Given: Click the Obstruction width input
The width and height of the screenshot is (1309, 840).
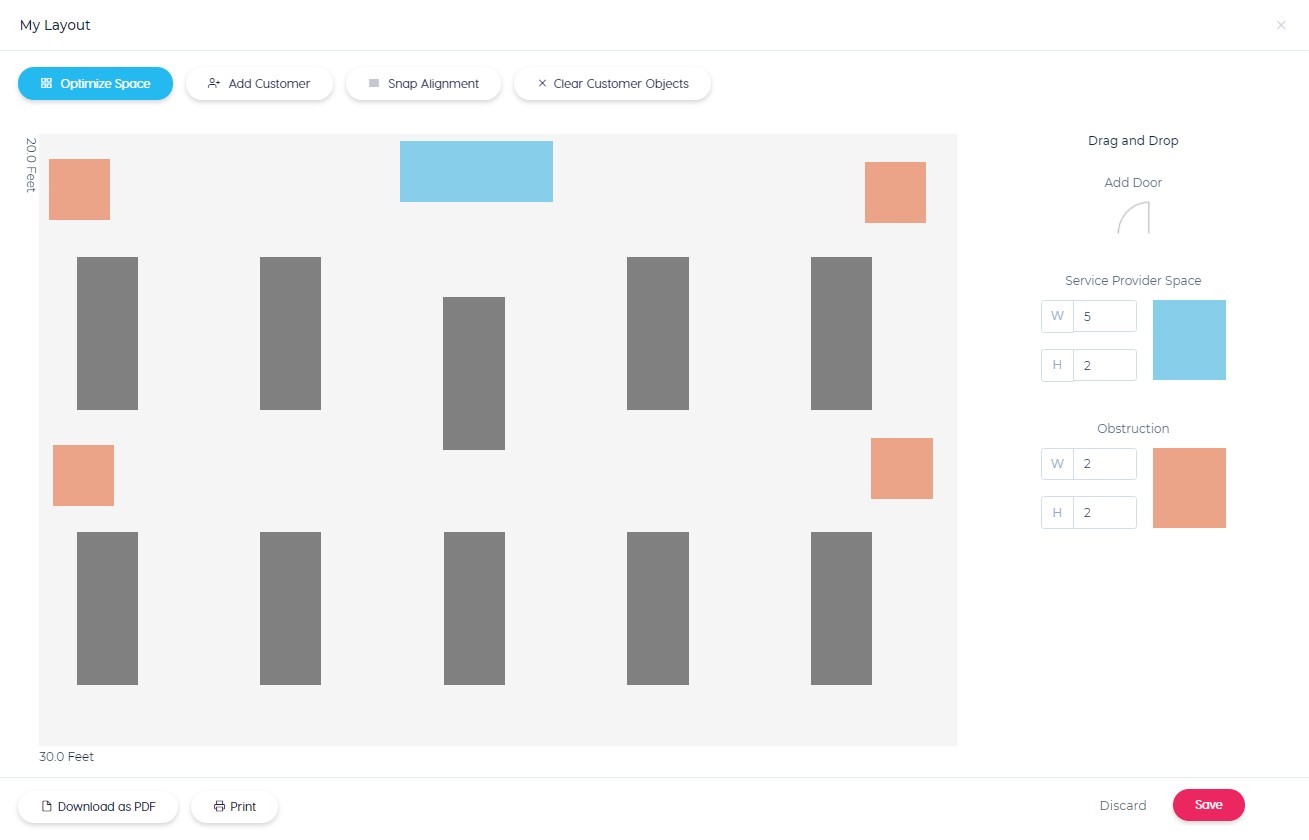Looking at the screenshot, I should pyautogui.click(x=1104, y=464).
